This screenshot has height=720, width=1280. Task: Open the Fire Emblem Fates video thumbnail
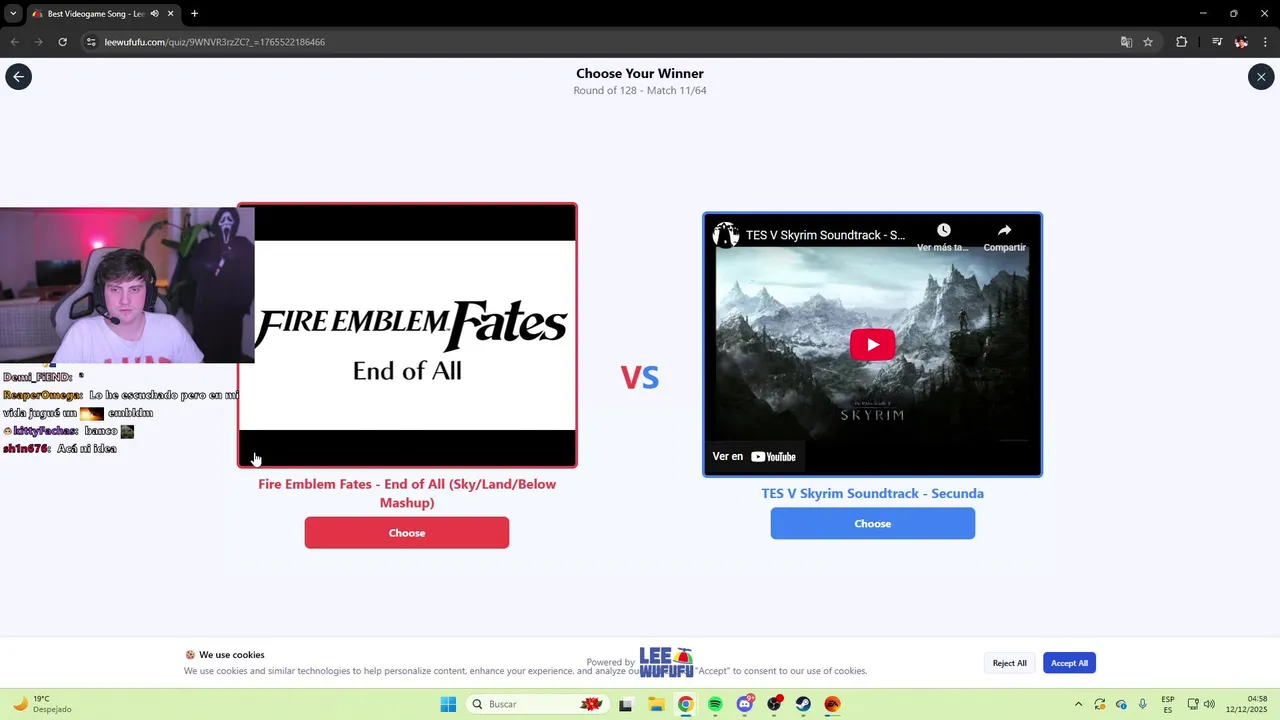point(407,335)
